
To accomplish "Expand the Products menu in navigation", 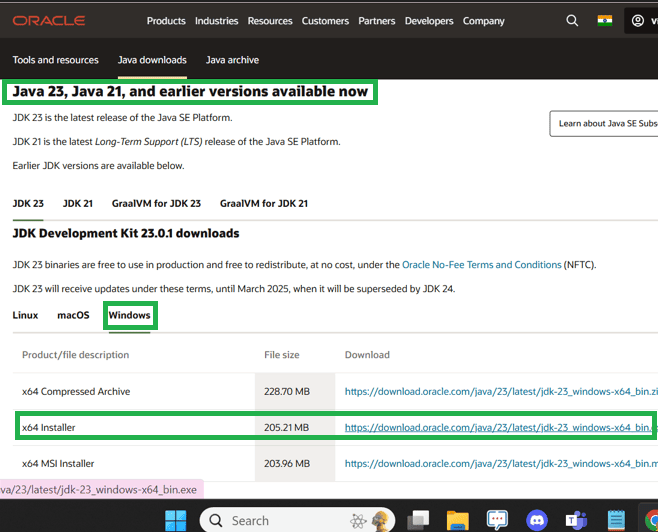I will coord(166,21).
